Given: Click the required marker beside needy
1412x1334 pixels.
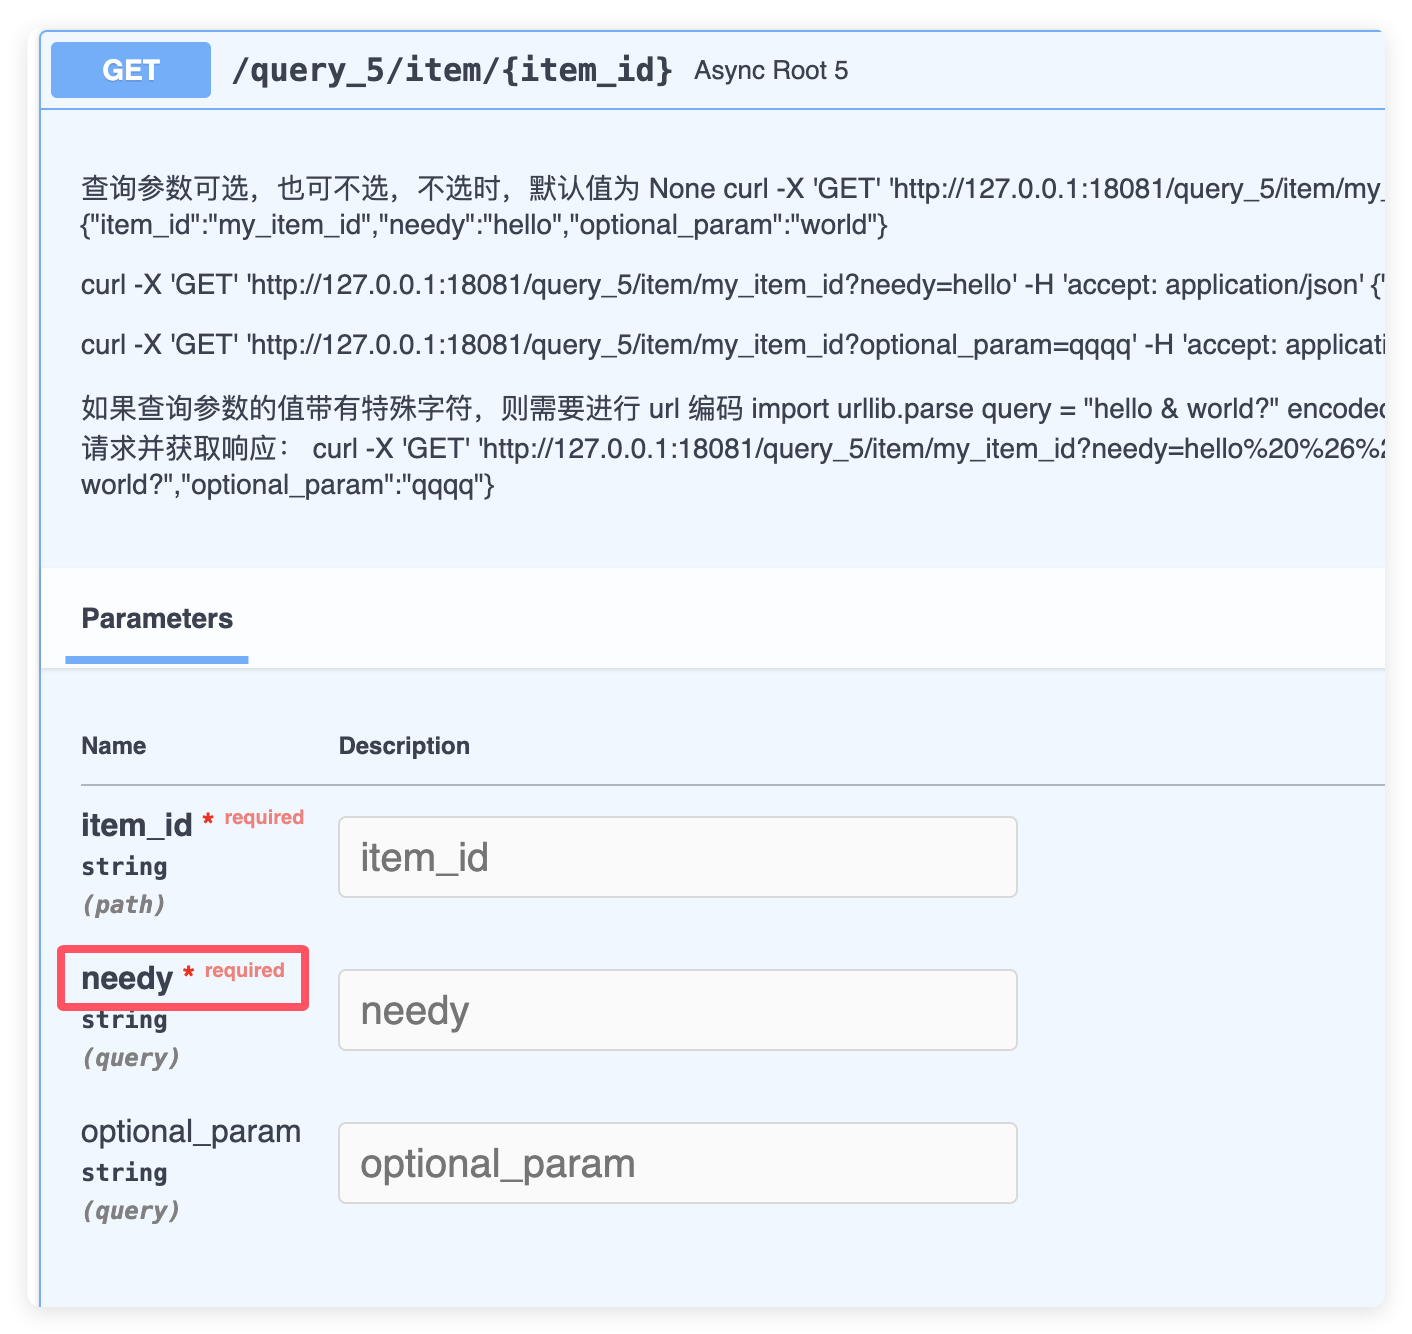Looking at the screenshot, I should pos(244,971).
